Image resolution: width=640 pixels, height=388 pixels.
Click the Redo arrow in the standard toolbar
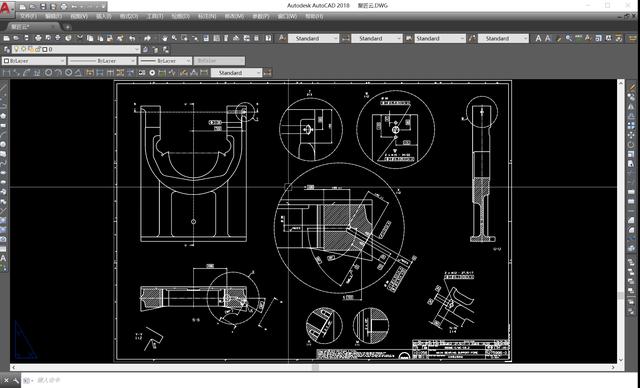point(147,38)
